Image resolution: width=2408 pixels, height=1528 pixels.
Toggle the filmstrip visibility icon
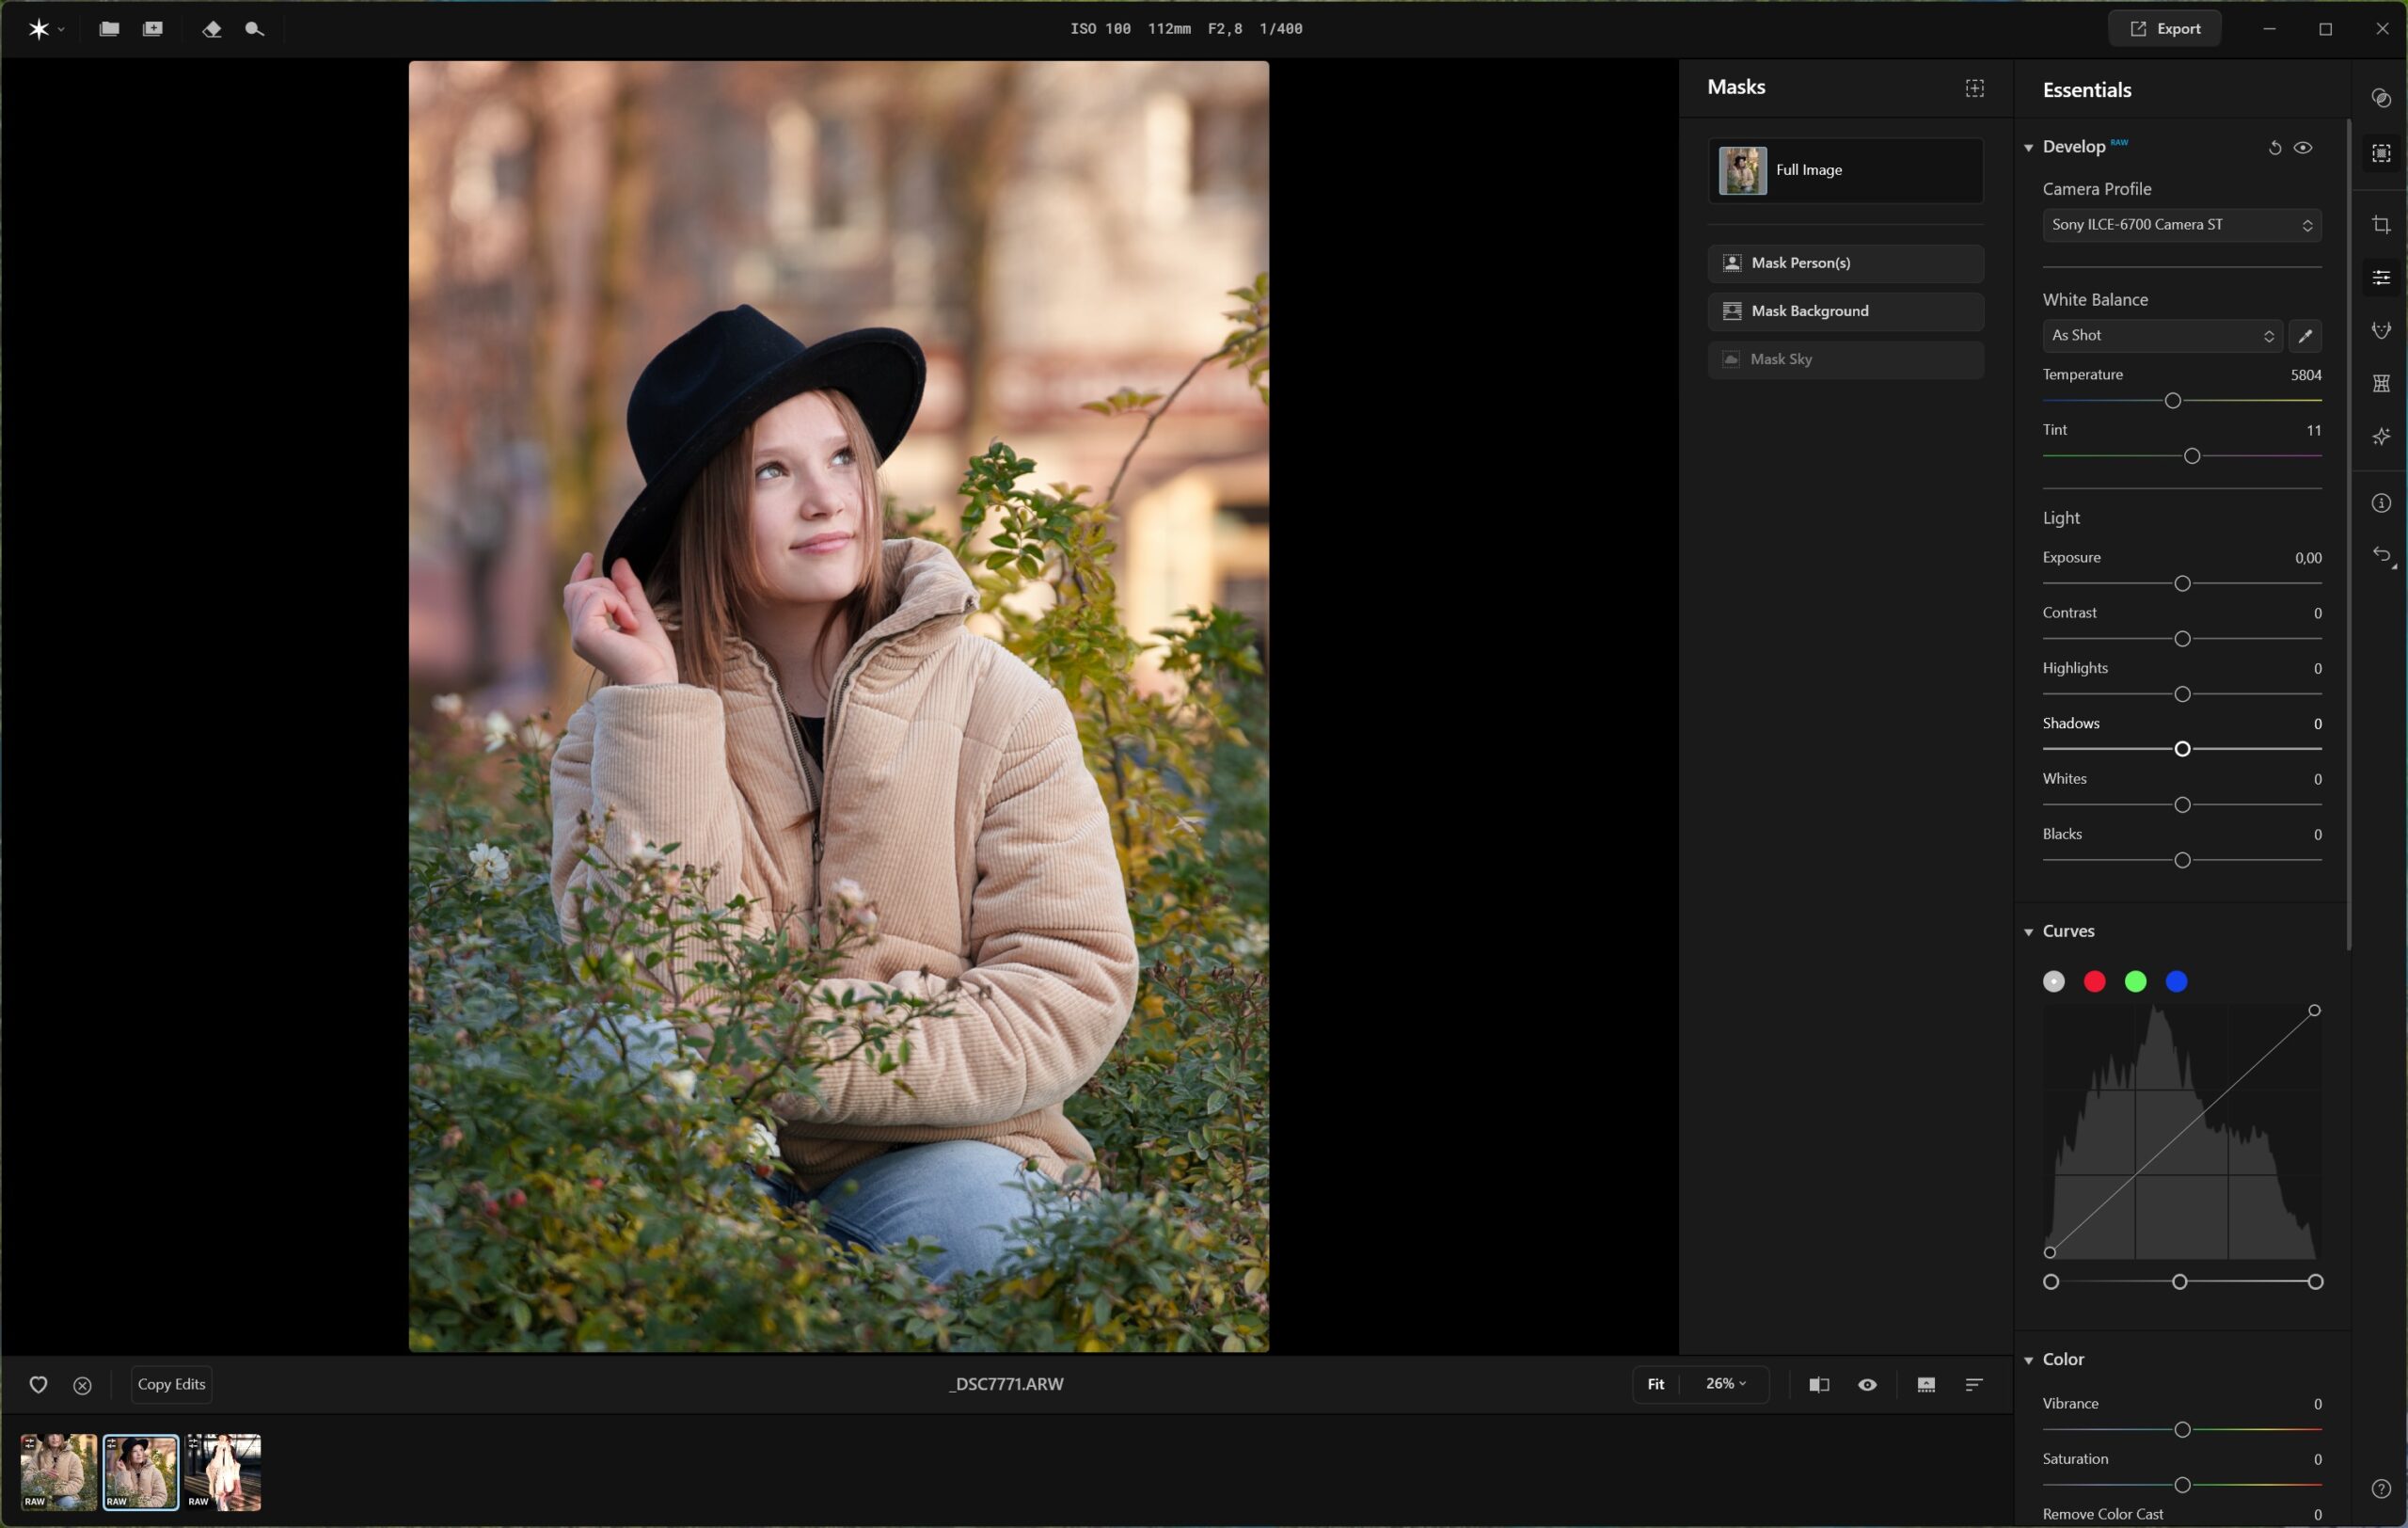click(x=1926, y=1385)
